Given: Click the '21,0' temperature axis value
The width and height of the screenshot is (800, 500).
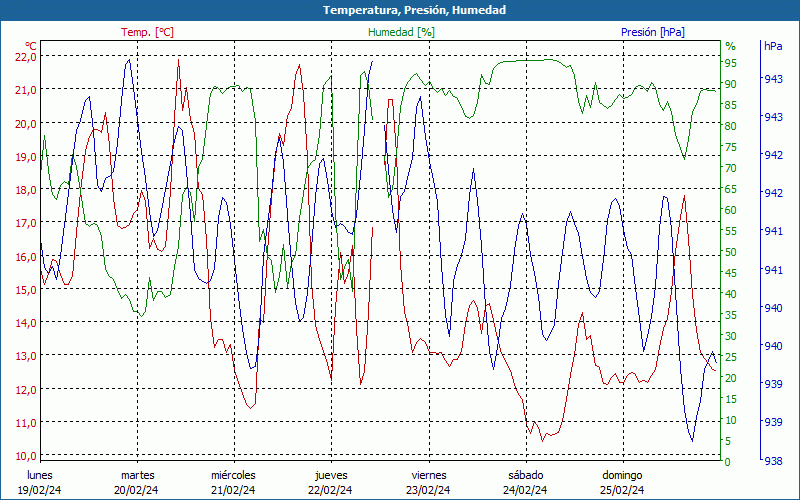Looking at the screenshot, I should (26, 90).
